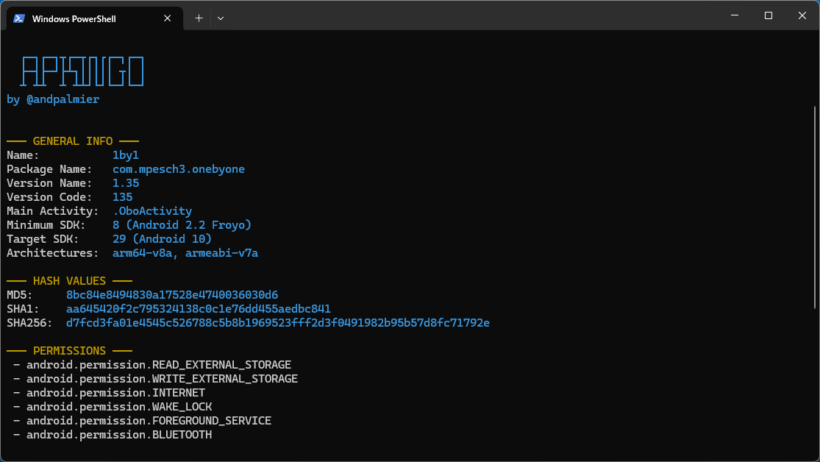Close the PowerShell window
Image resolution: width=820 pixels, height=462 pixels.
click(x=802, y=16)
